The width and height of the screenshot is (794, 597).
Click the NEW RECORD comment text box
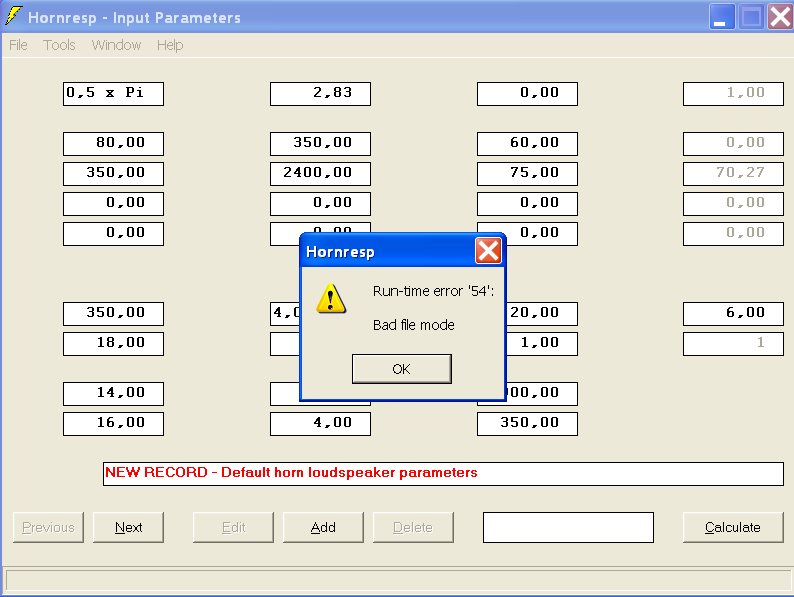(443, 473)
